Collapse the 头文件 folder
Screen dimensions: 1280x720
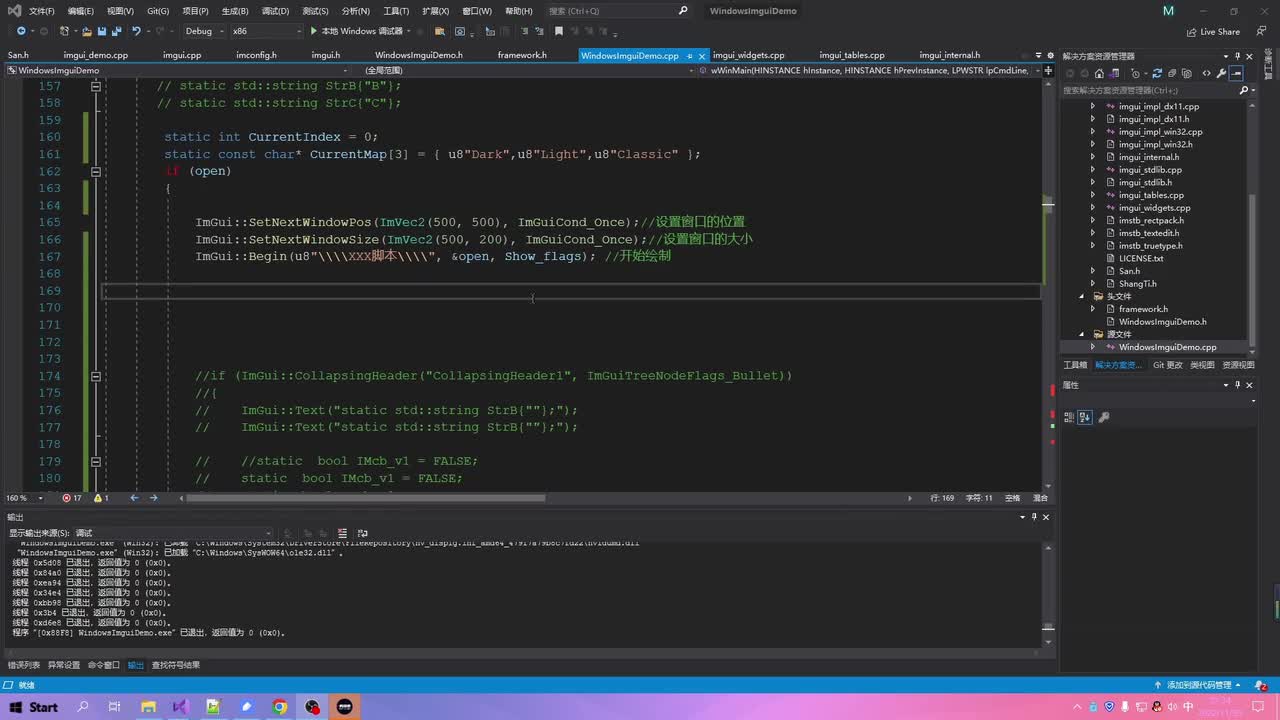click(1081, 297)
